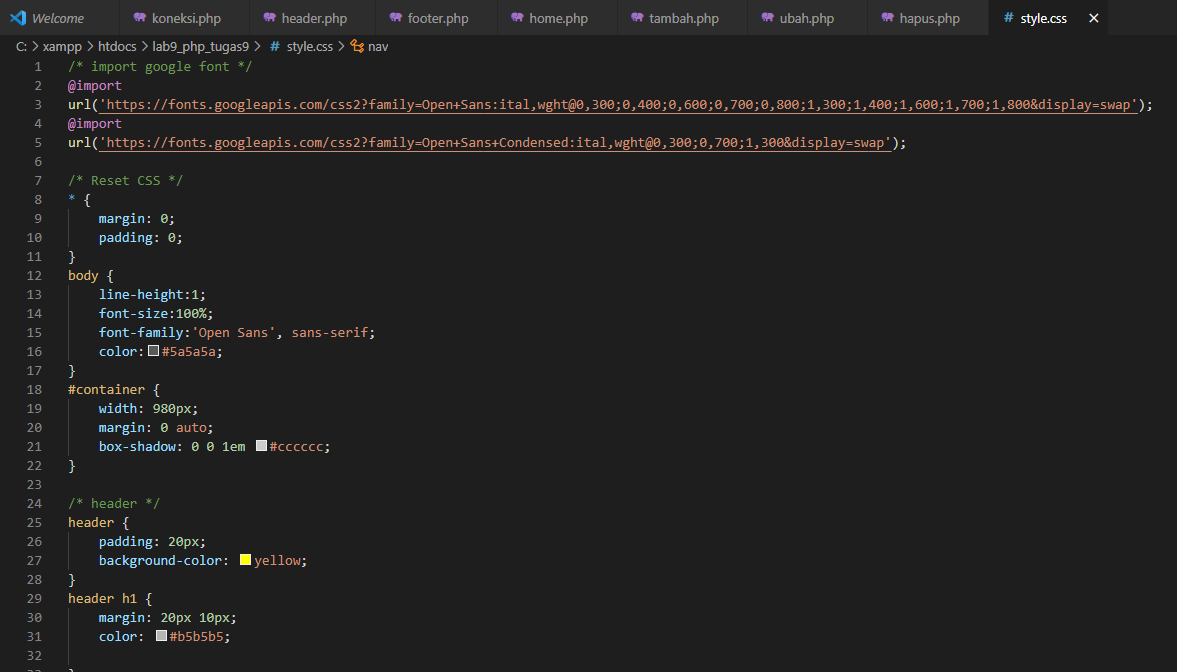Viewport: 1177px width, 672px height.
Task: Open the xampp breadcrumb dropdown
Action: (x=62, y=46)
